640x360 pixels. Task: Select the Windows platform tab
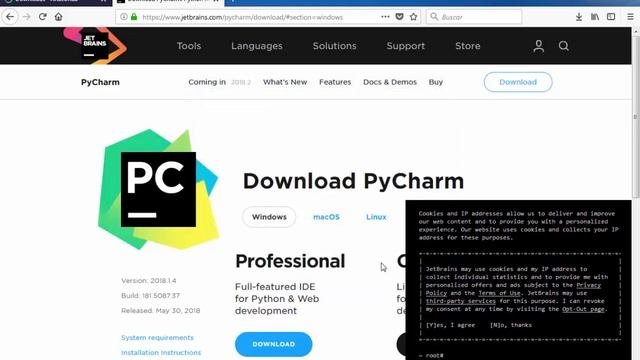tap(269, 217)
